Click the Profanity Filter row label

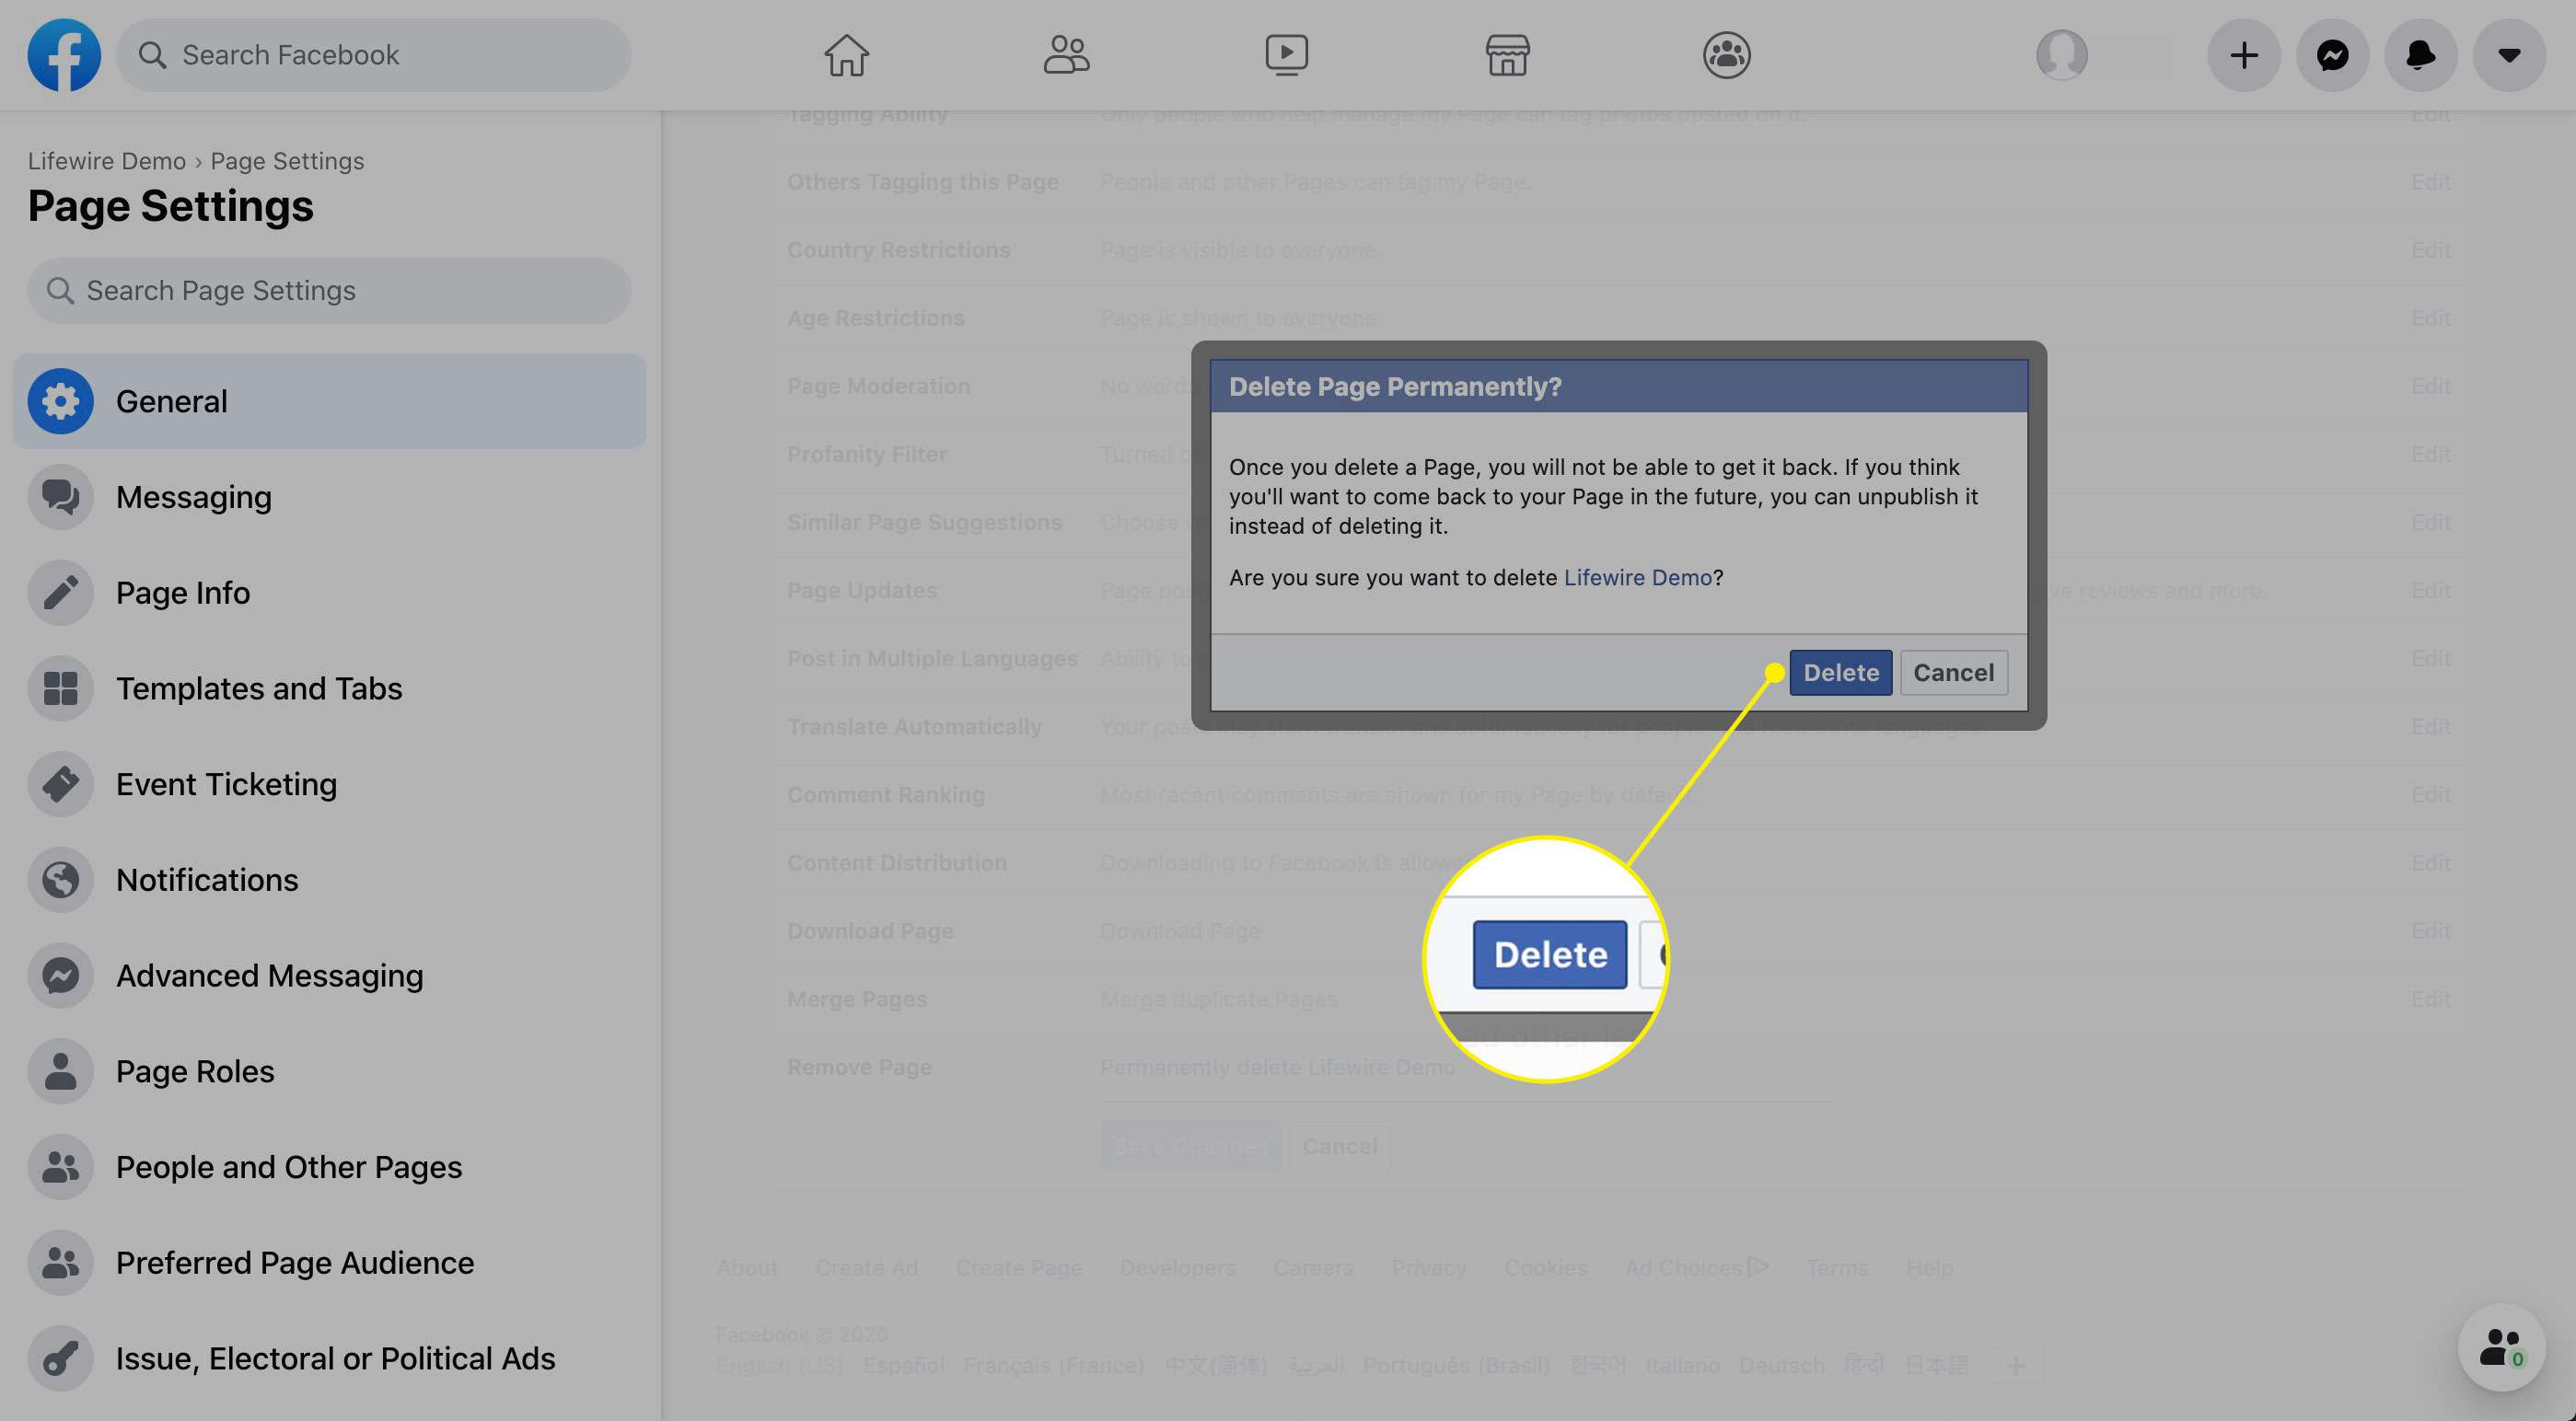pyautogui.click(x=867, y=454)
